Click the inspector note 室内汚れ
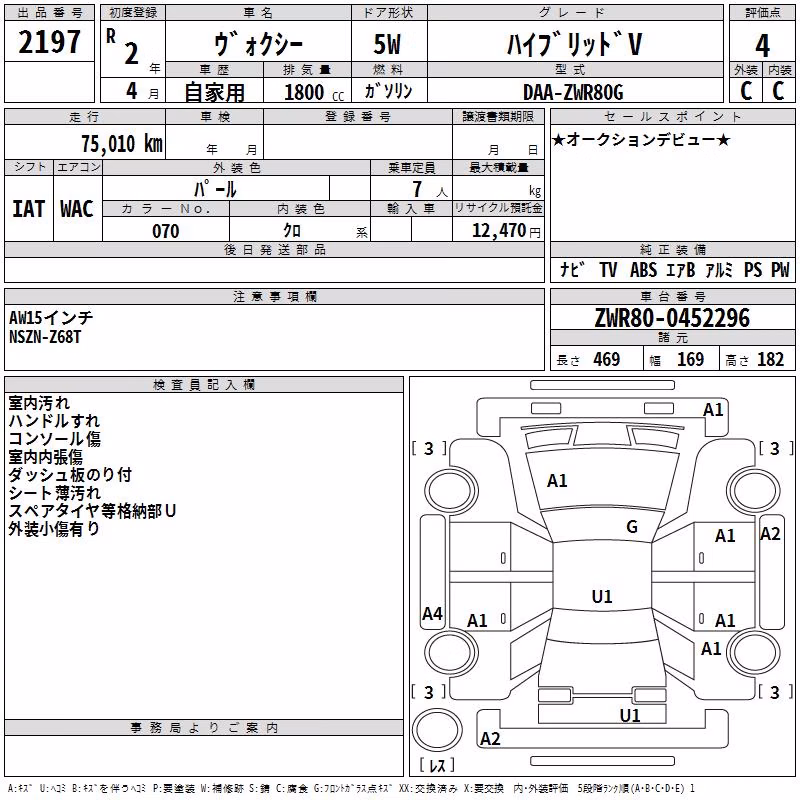The height and width of the screenshot is (800, 800). 39,403
